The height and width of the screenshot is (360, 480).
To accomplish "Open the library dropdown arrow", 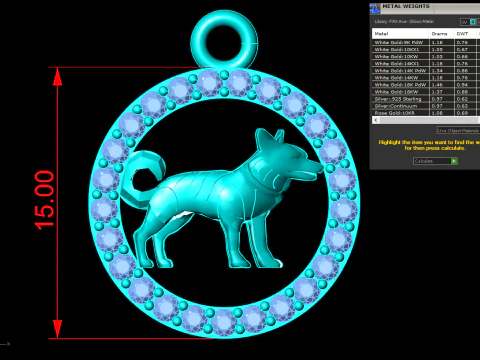I will 473,22.
